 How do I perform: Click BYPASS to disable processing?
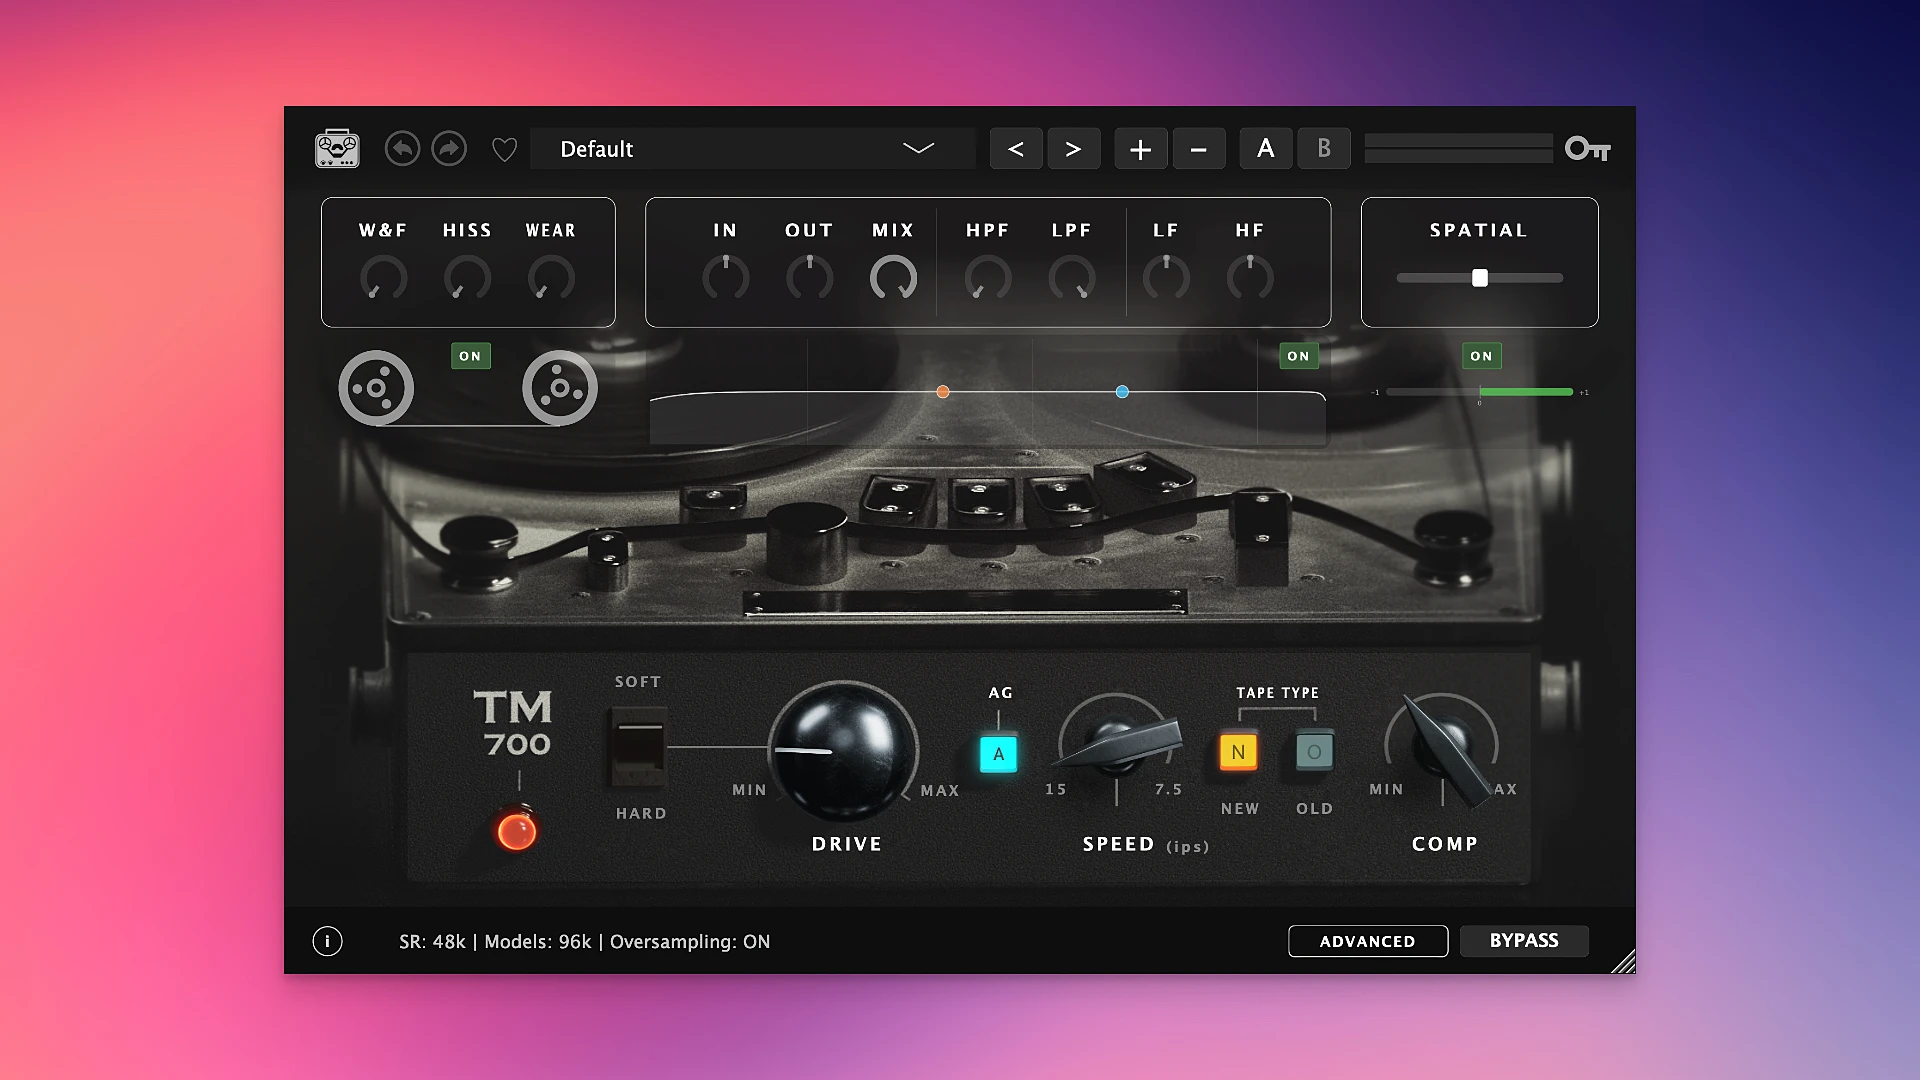(1524, 940)
